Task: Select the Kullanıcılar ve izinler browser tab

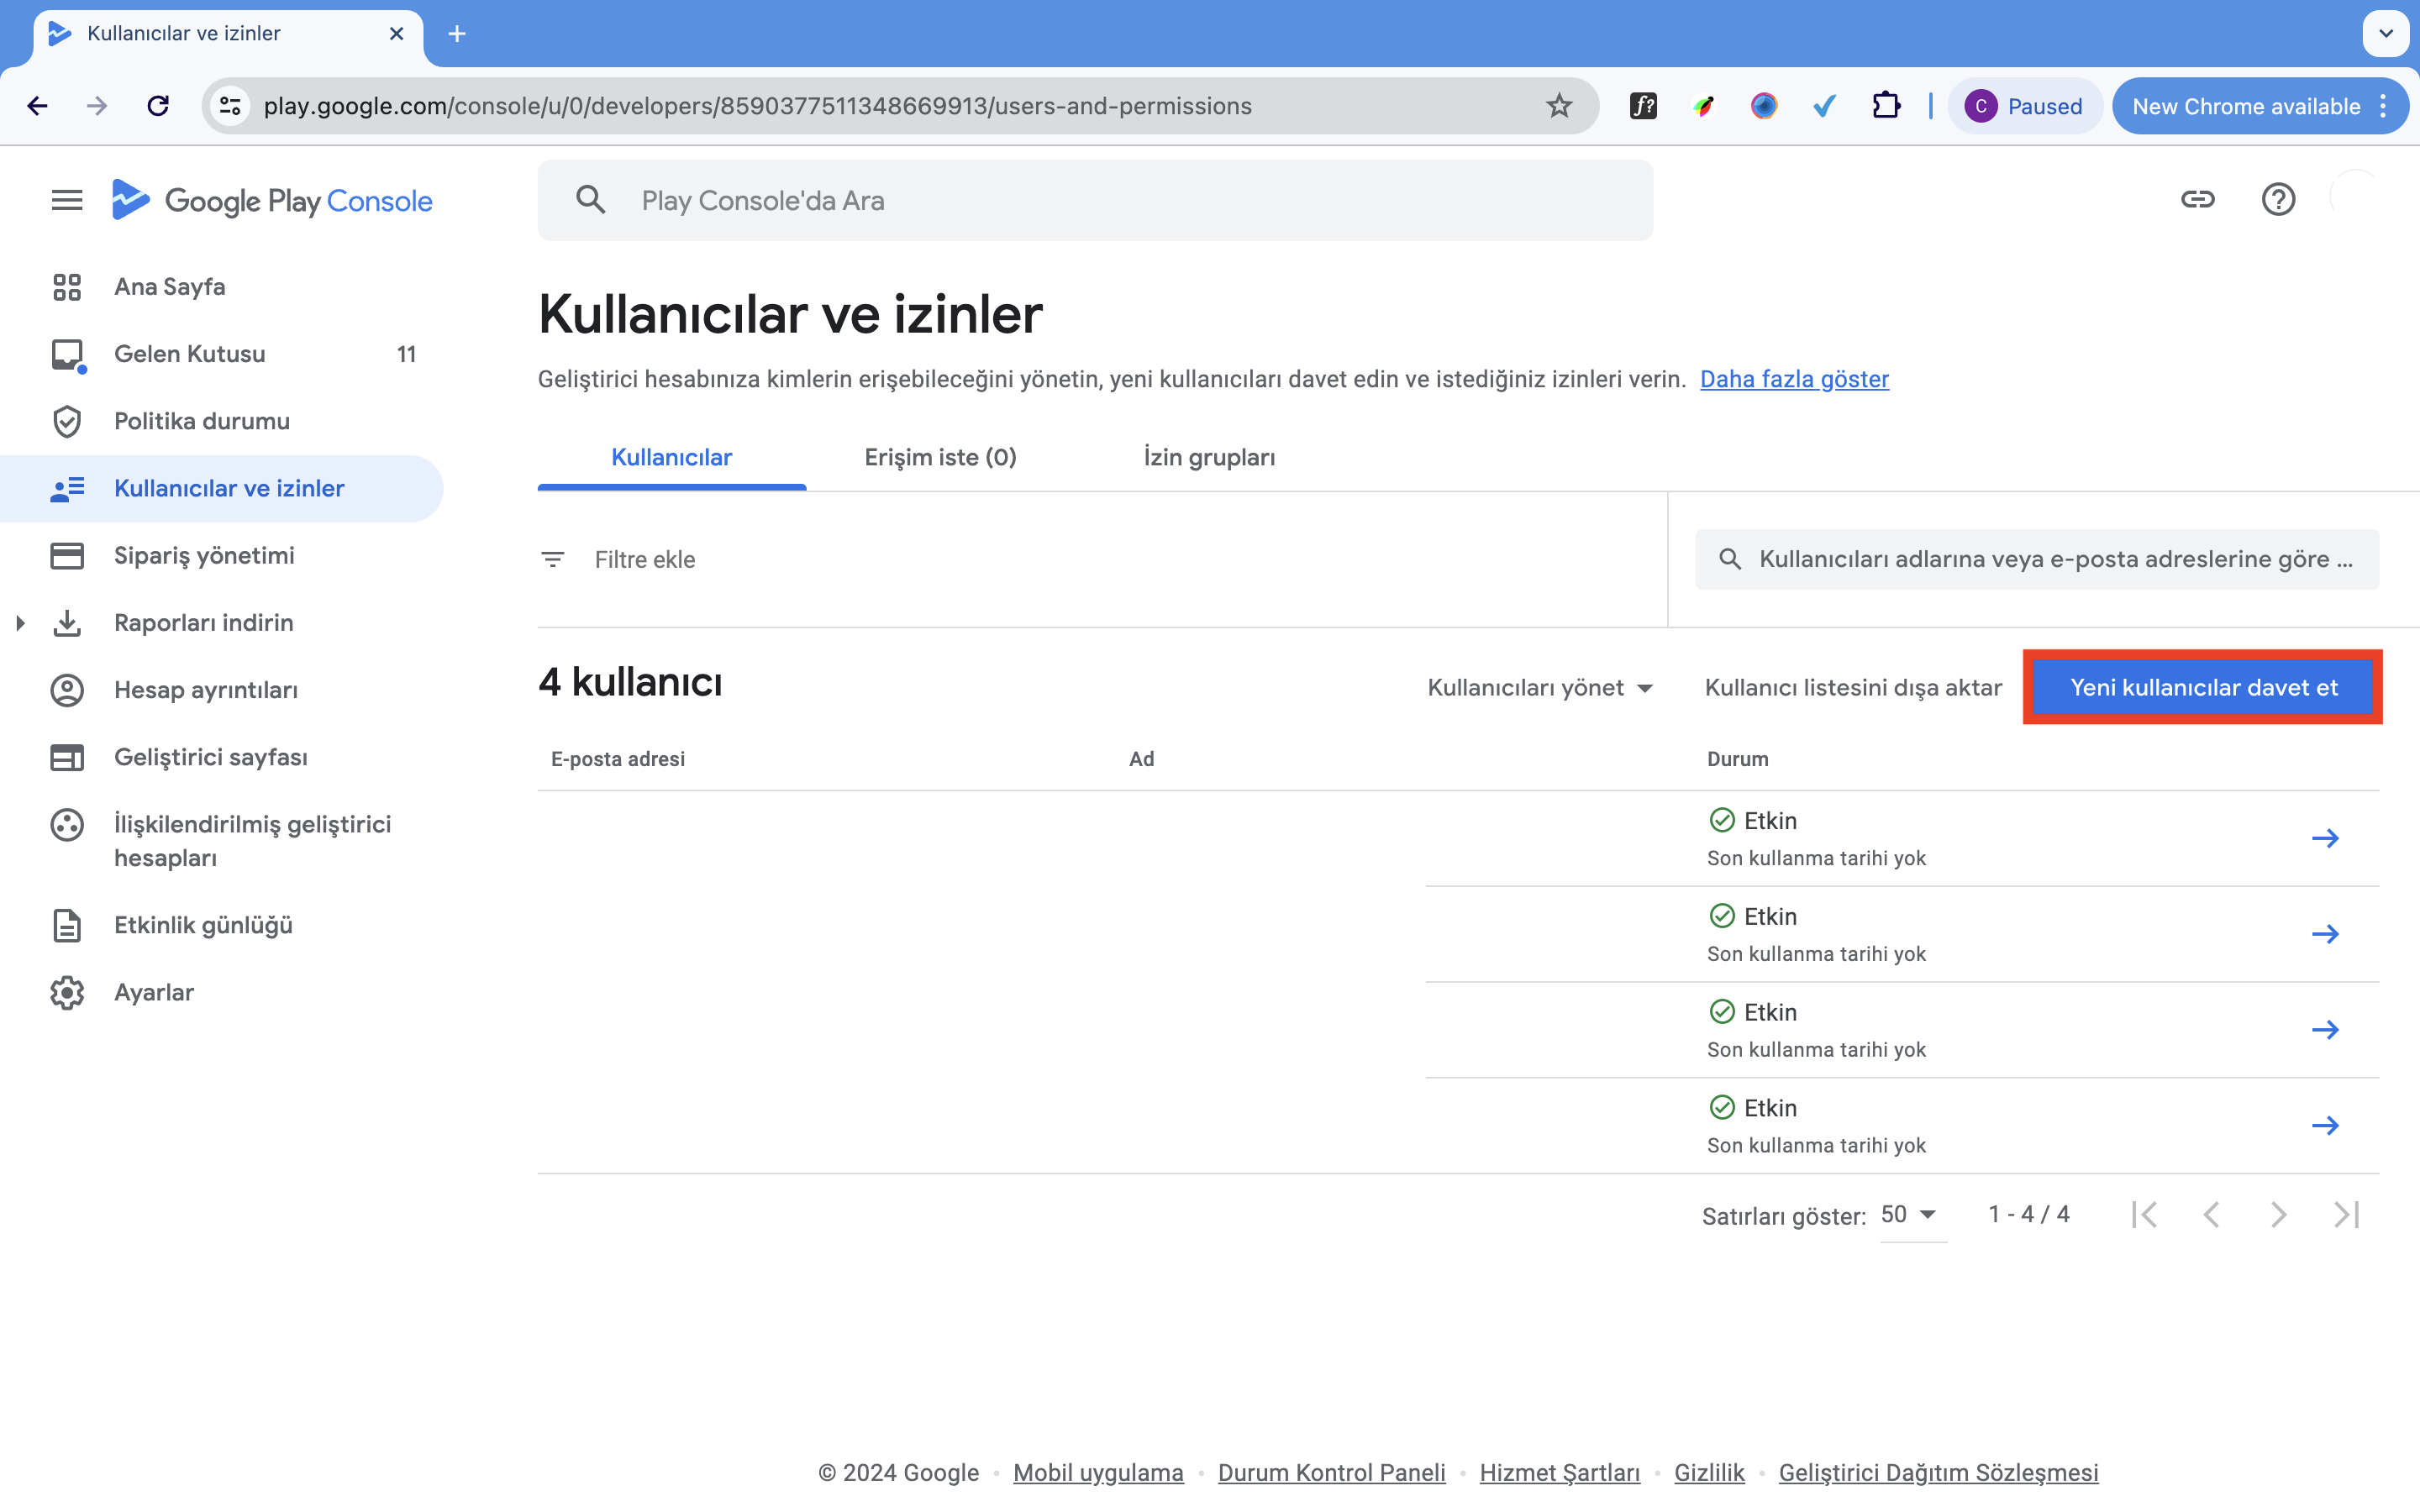Action: coord(228,34)
